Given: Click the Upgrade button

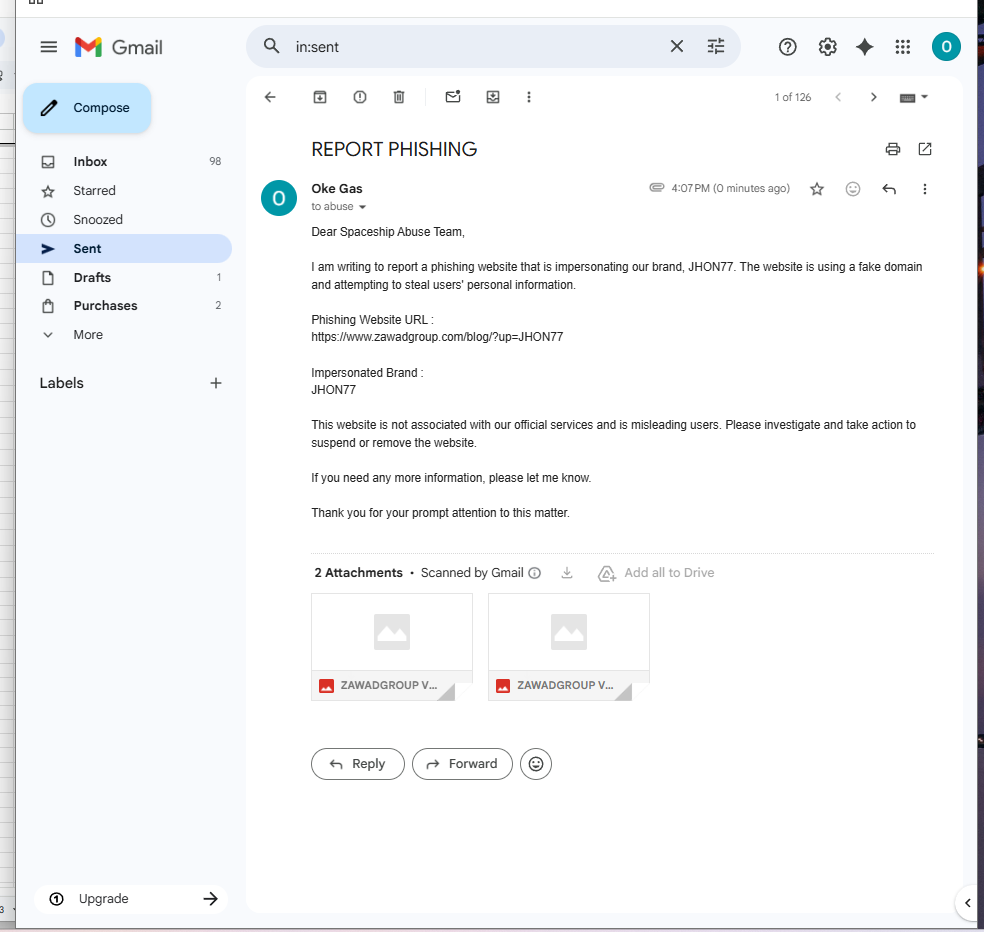Looking at the screenshot, I should click(131, 899).
